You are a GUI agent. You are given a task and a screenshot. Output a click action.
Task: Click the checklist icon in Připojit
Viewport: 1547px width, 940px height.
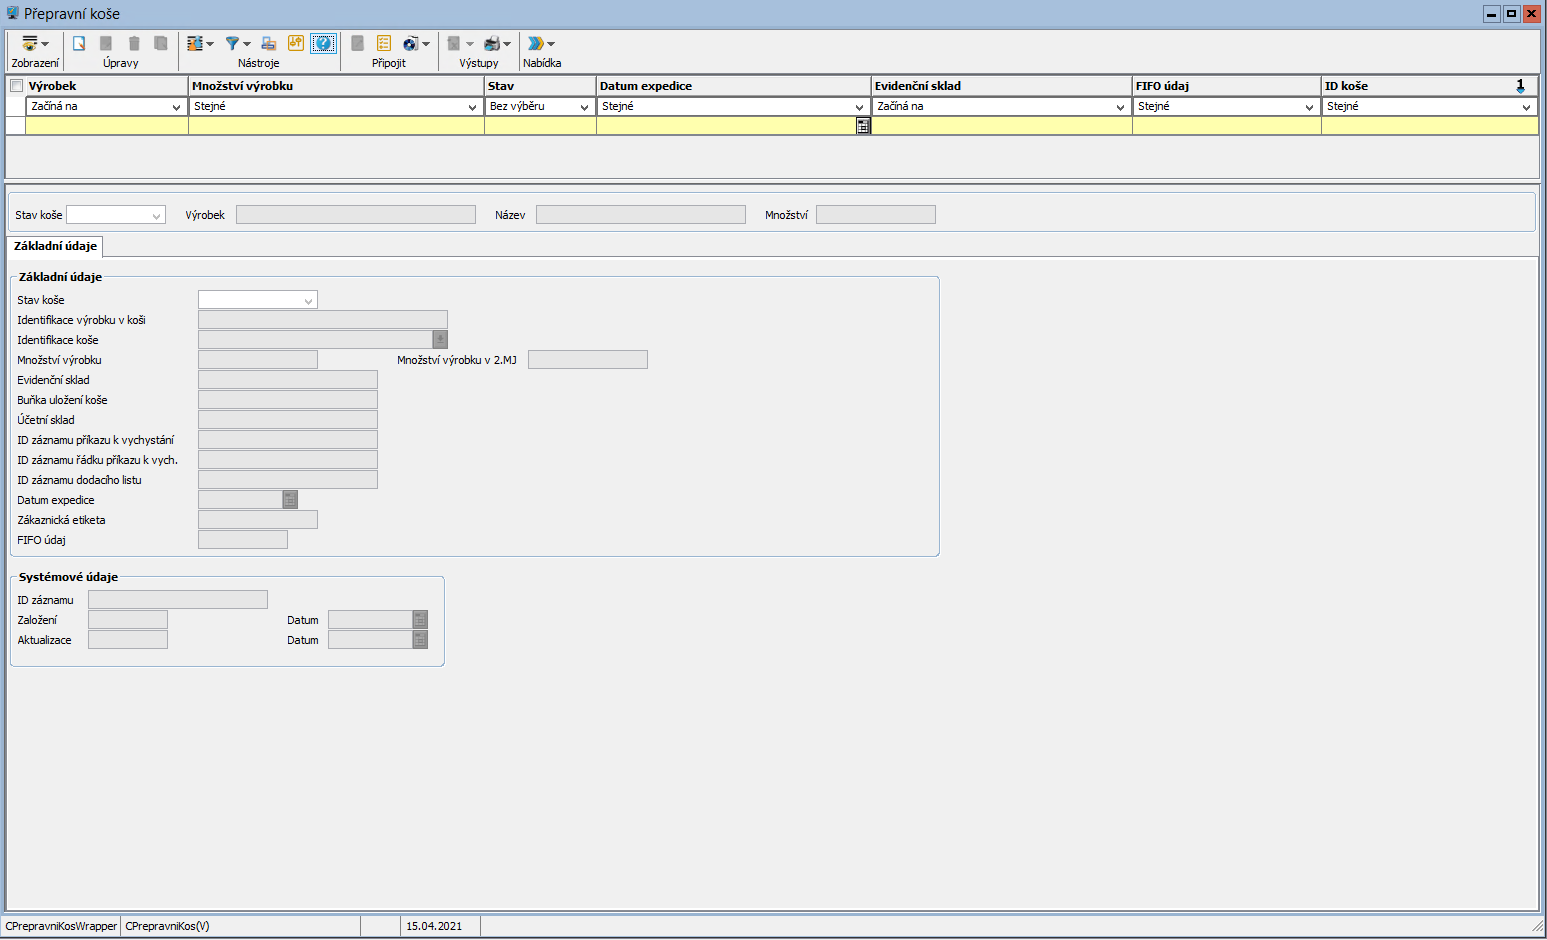pos(384,44)
